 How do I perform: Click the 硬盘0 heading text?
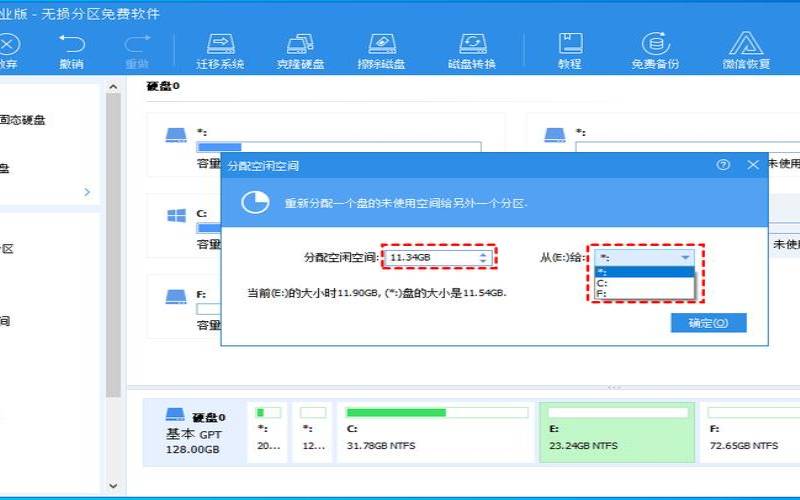(163, 86)
